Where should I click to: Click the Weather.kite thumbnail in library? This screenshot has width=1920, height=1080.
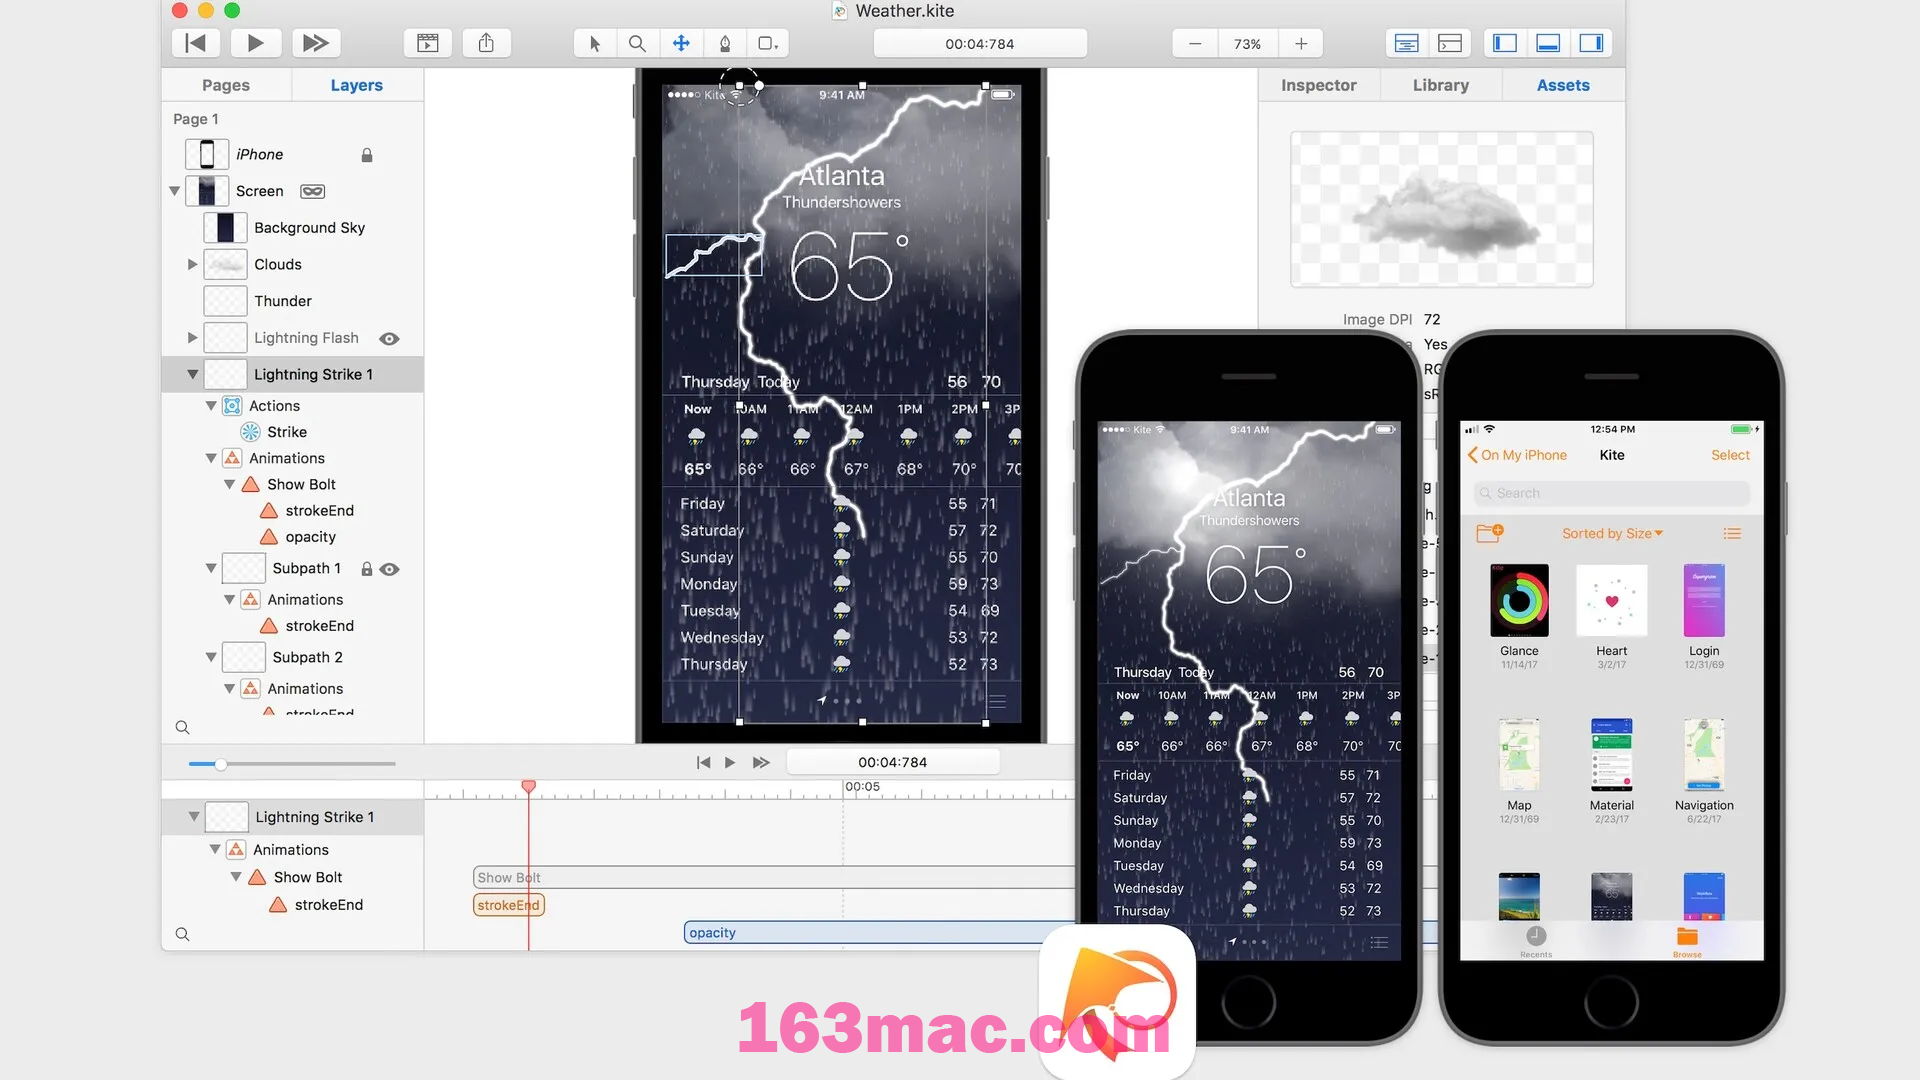point(1610,897)
